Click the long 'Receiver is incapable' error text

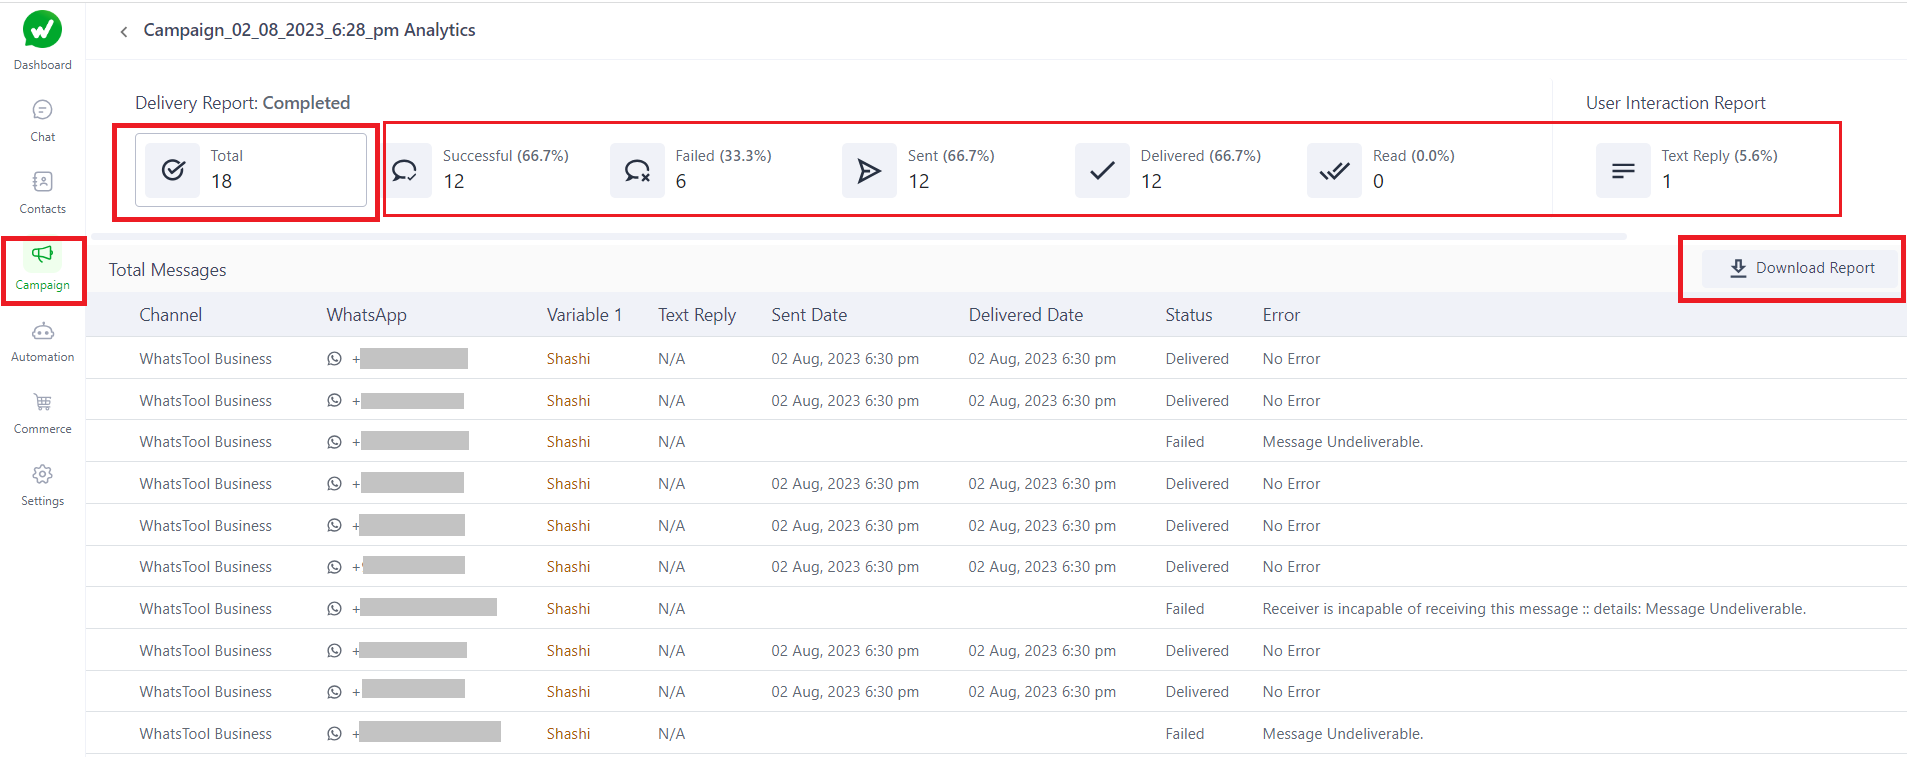click(1534, 609)
